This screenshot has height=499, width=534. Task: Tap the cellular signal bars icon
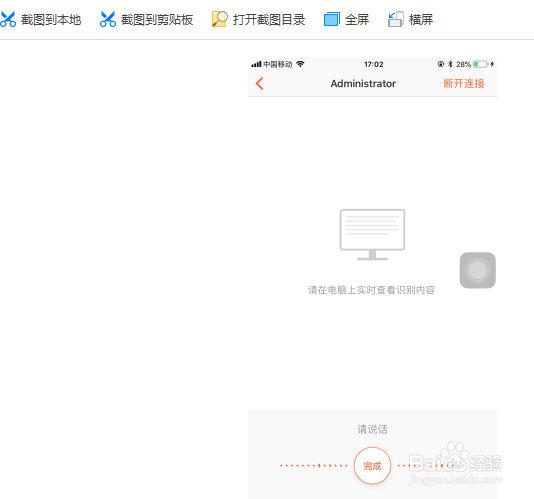click(x=256, y=64)
